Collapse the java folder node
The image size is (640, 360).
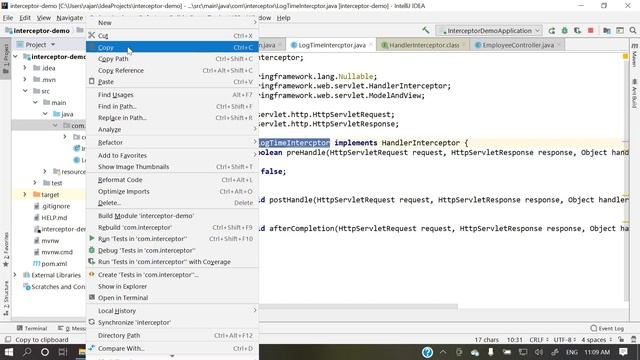45,113
